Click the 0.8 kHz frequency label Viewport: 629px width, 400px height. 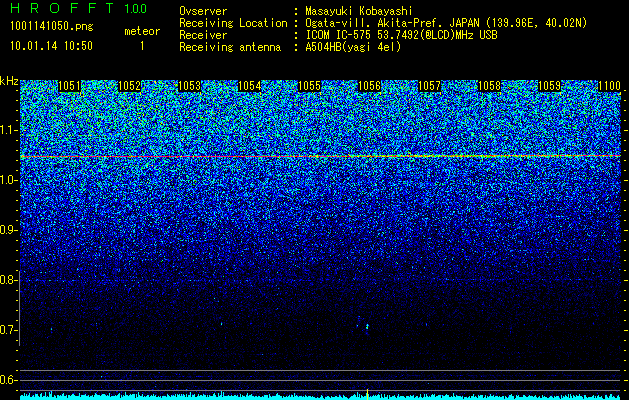point(9,280)
